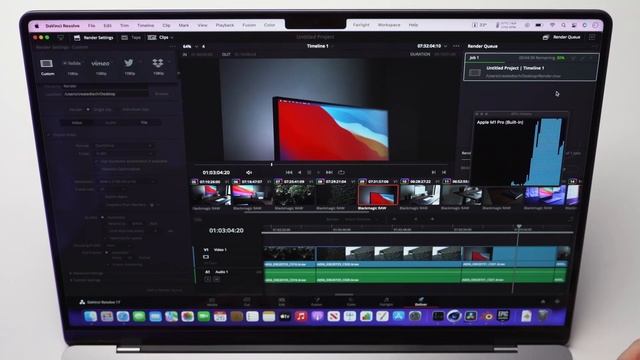The image size is (640, 360).
Task: Expand Advanced Settings section
Action: click(x=87, y=273)
